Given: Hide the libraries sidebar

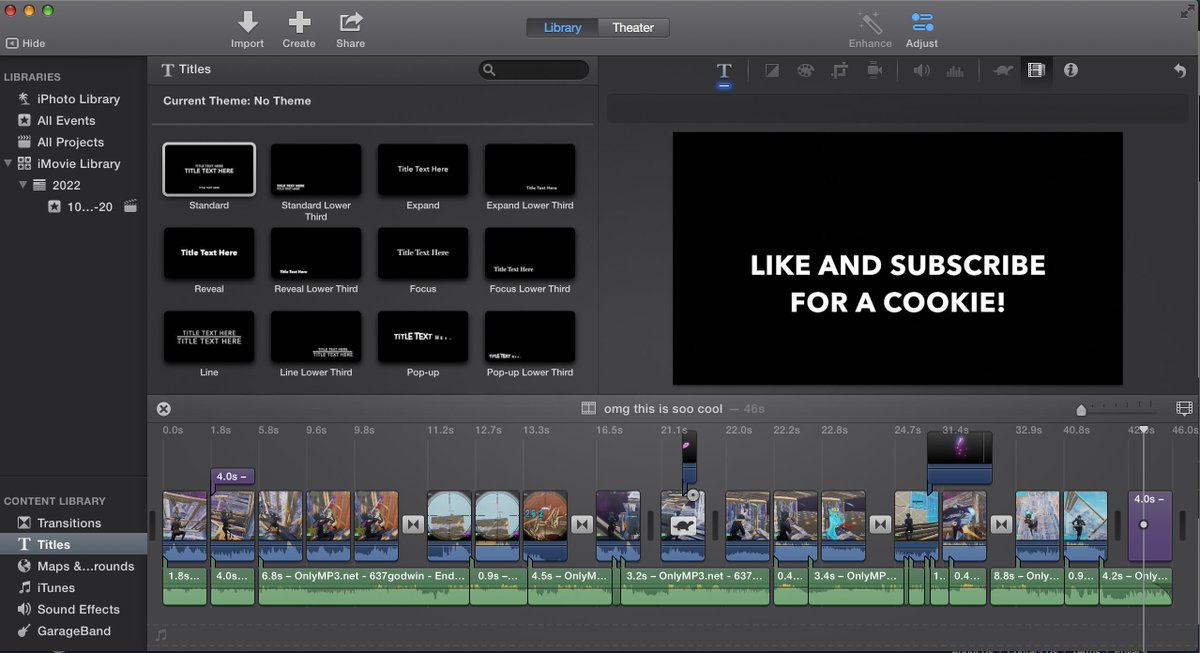Looking at the screenshot, I should (25, 44).
